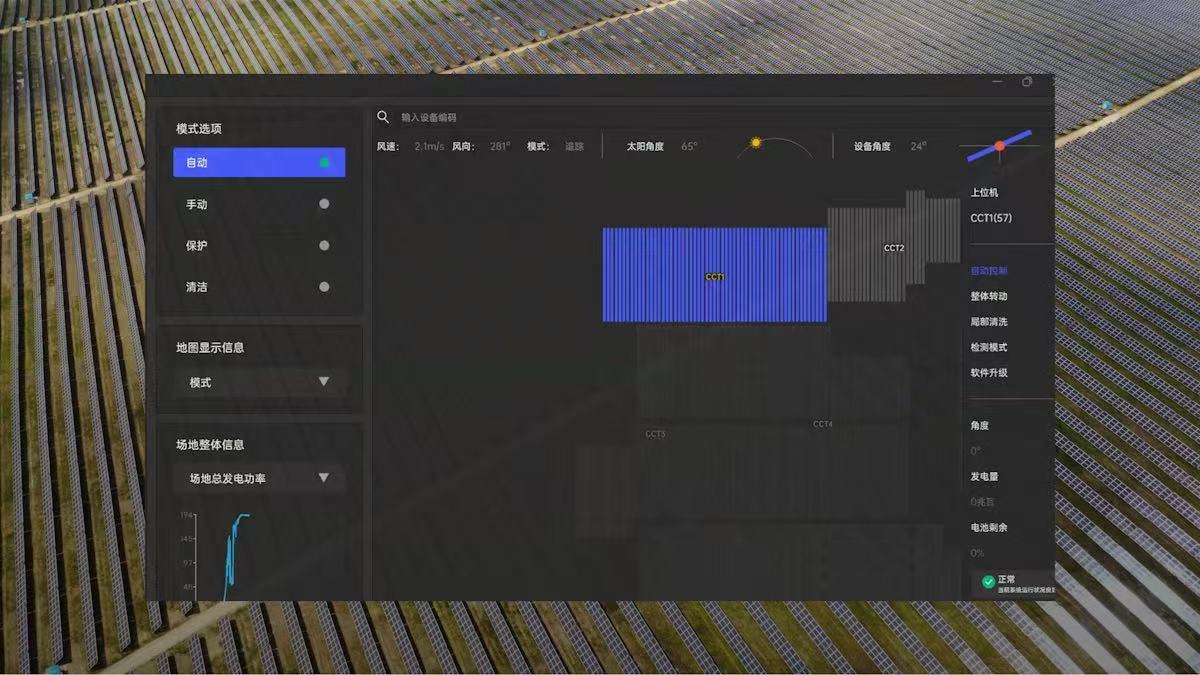The image size is (1200, 675).
Task: Click the CCT4 array label on map
Action: click(x=823, y=424)
